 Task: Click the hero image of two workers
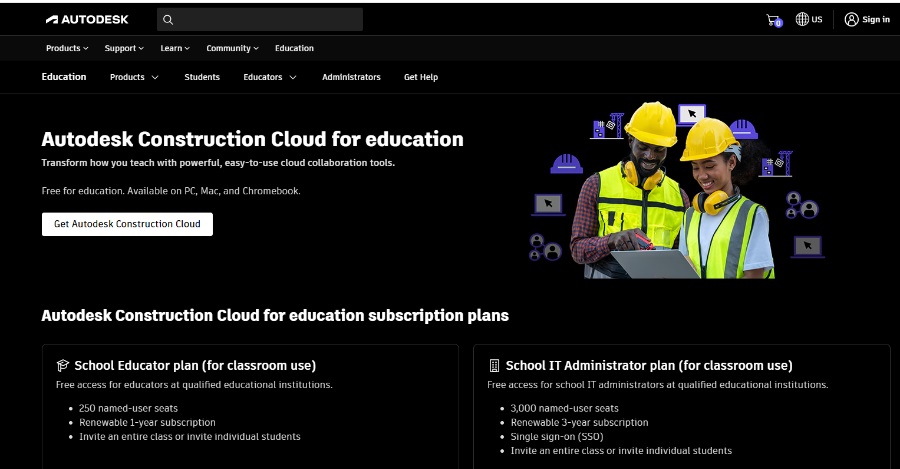(x=676, y=191)
